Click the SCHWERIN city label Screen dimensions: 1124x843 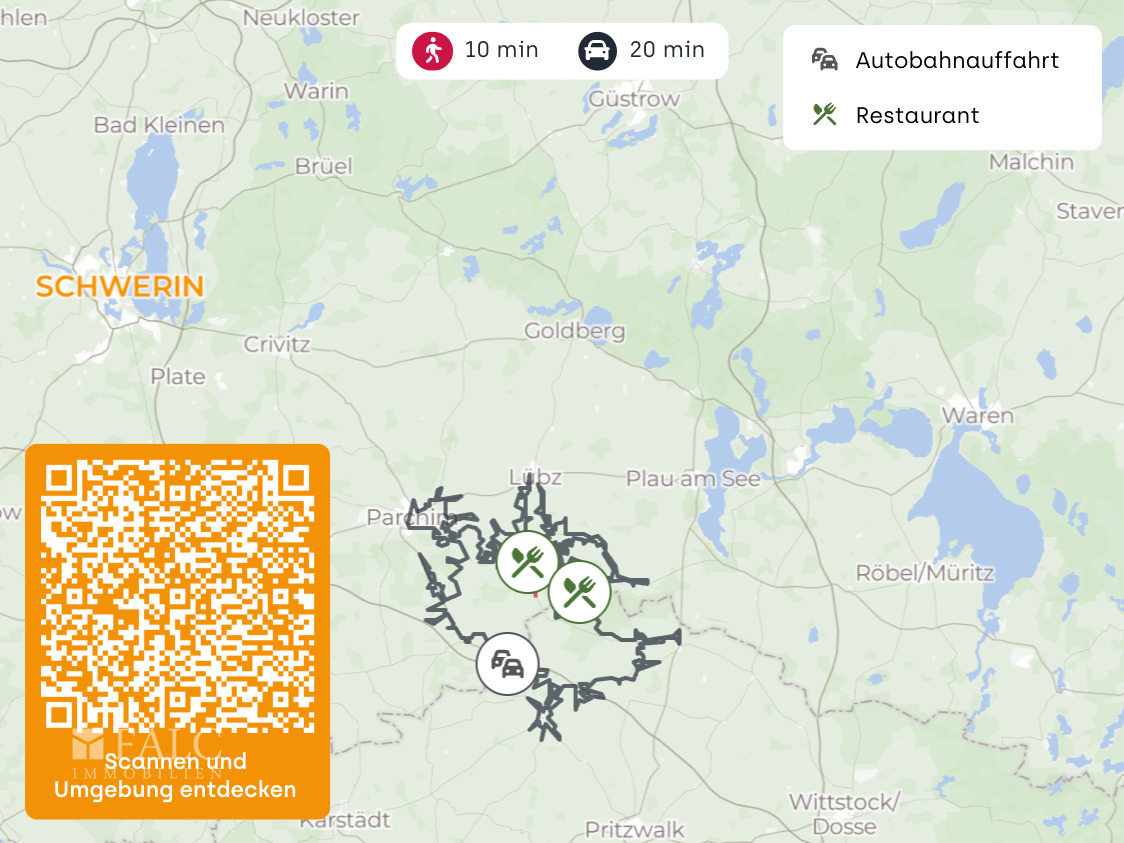point(120,287)
